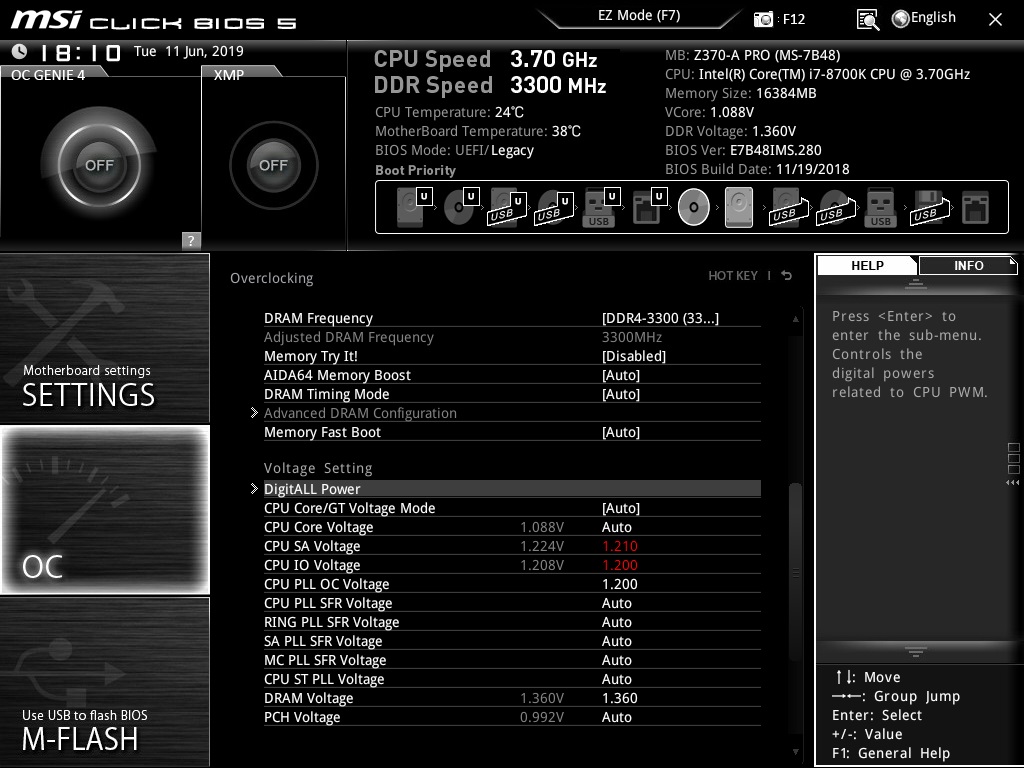
Task: Select the last legacy network boot icon
Action: 976,207
